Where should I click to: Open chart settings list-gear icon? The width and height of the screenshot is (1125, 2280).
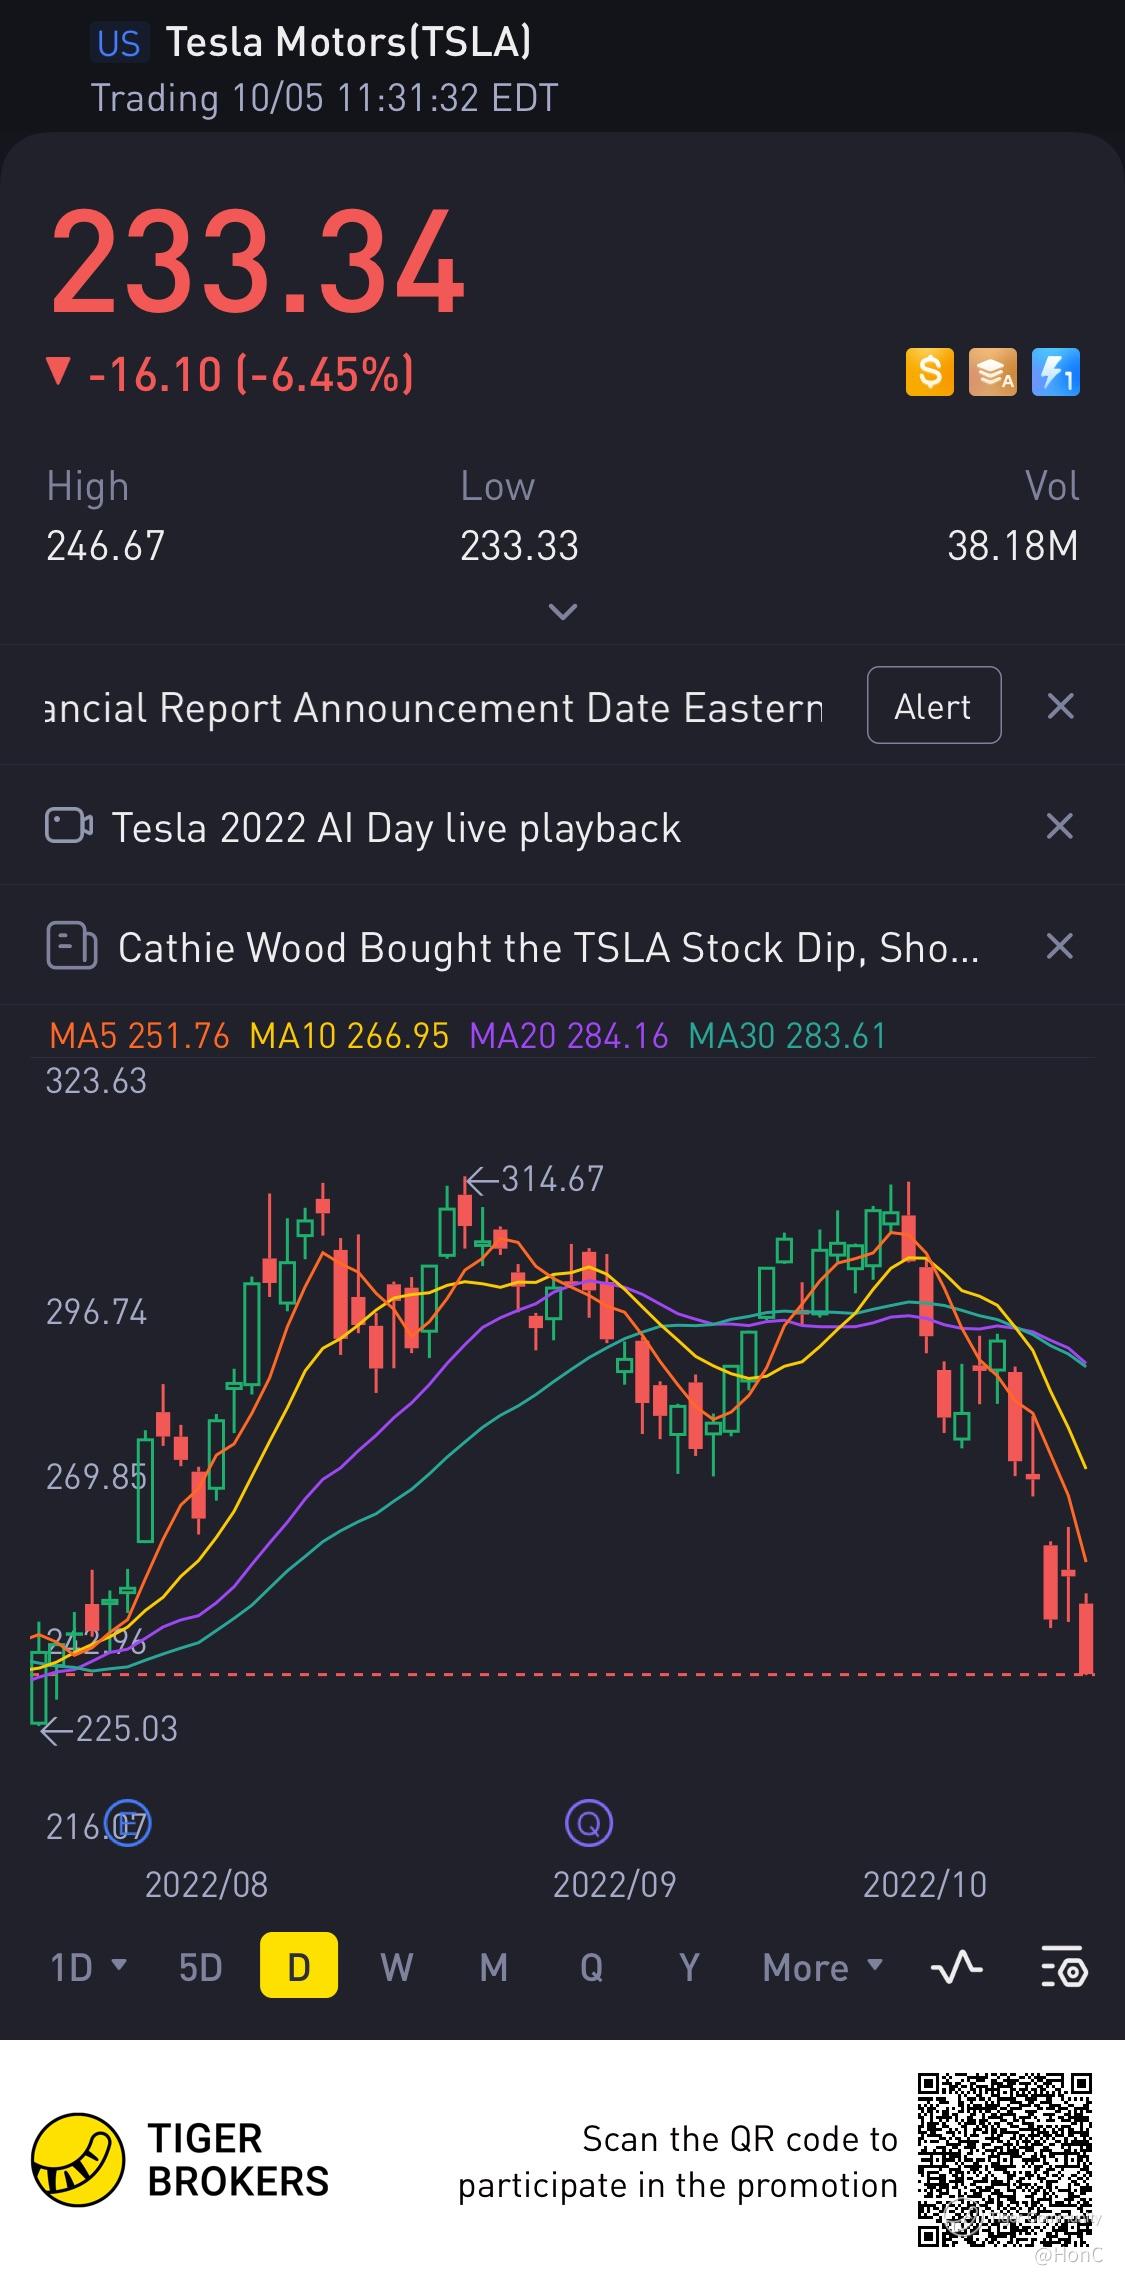(x=1063, y=1967)
